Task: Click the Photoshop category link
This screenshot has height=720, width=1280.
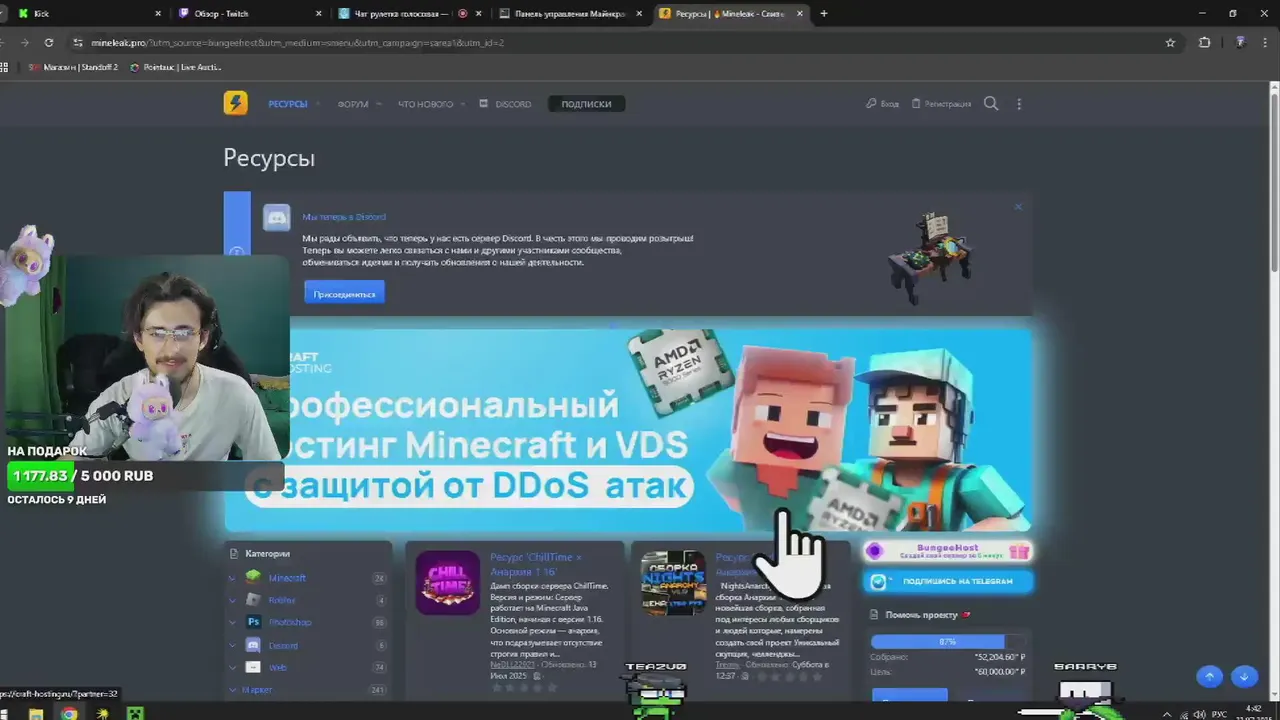Action: (290, 622)
